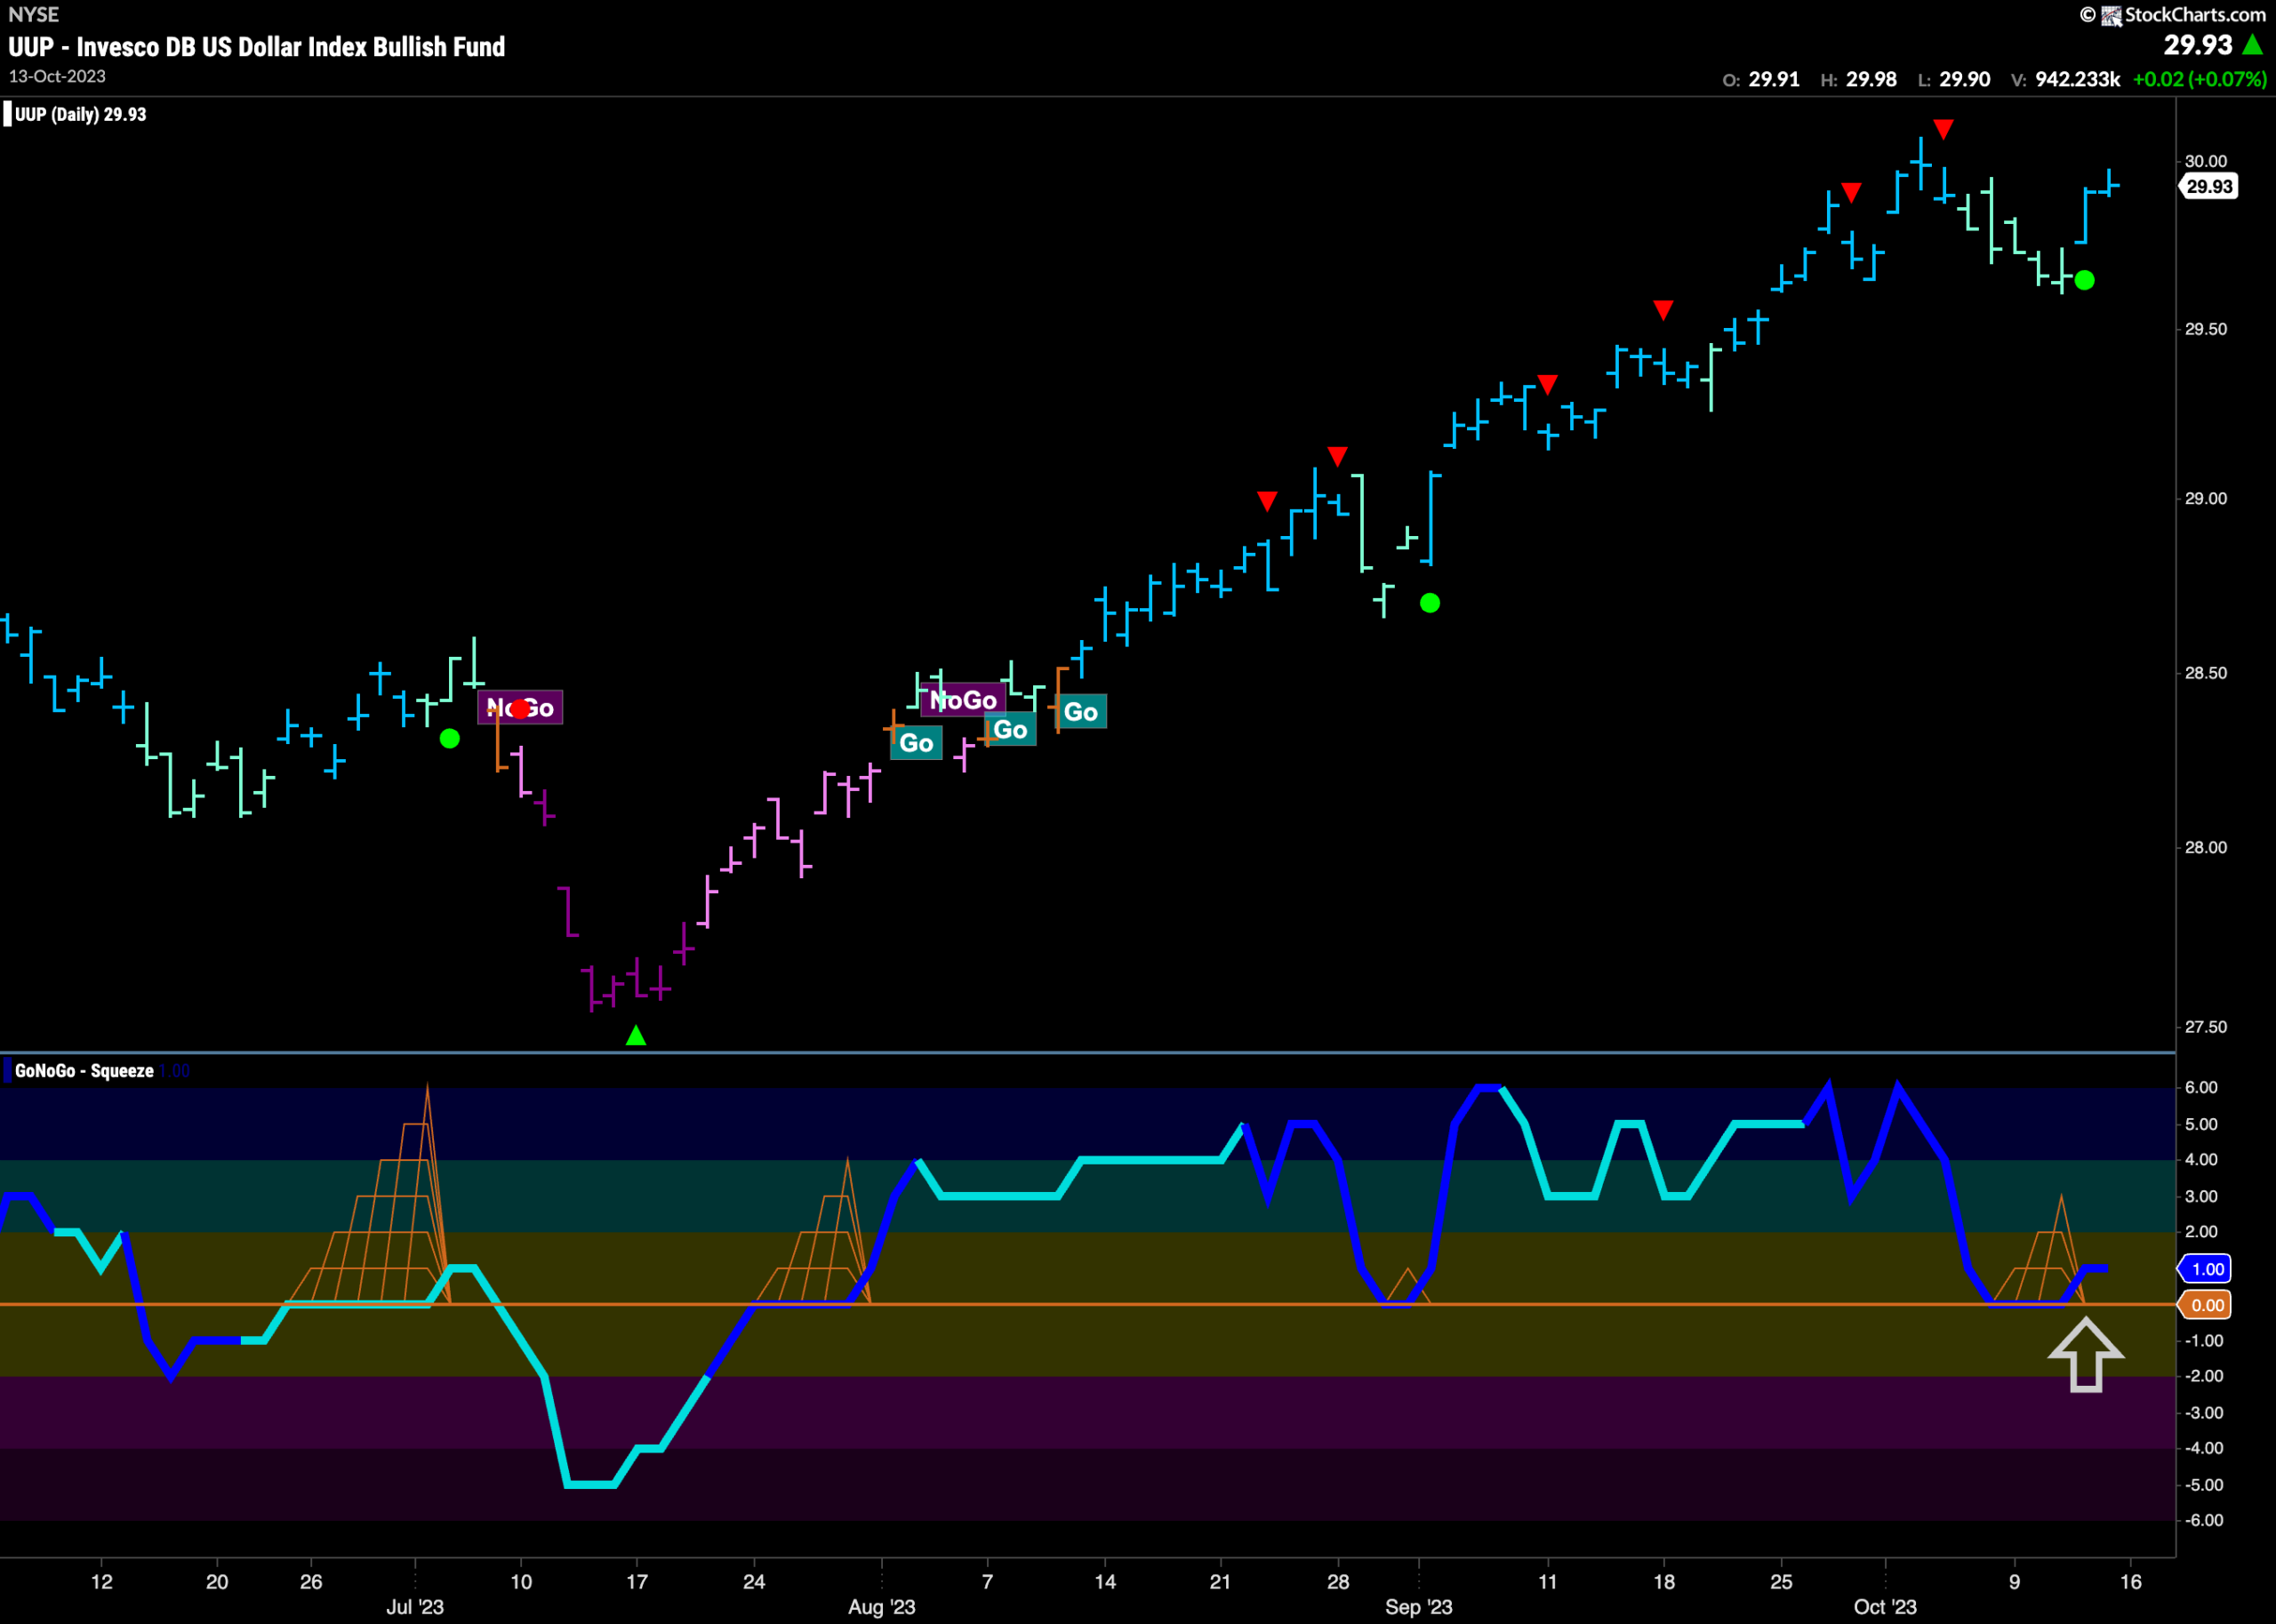Click the green circle marker near early September

1430,603
